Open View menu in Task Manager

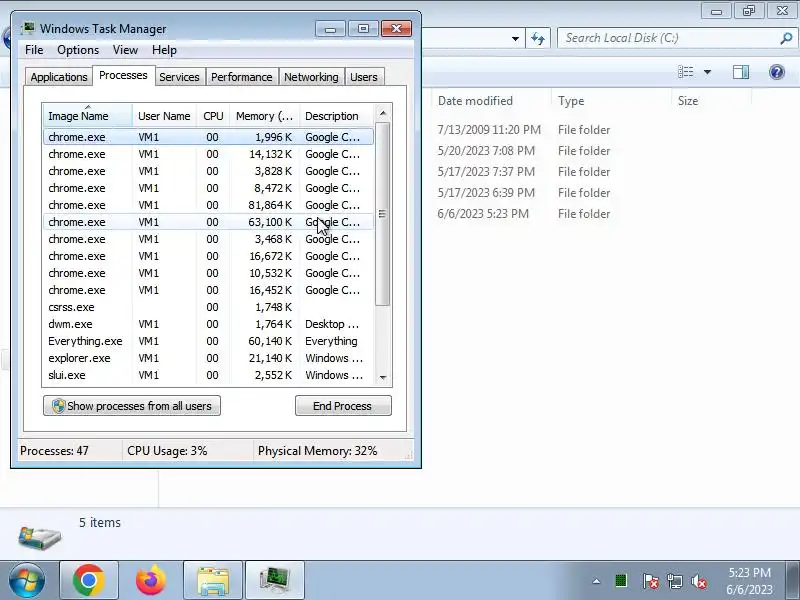click(x=125, y=49)
